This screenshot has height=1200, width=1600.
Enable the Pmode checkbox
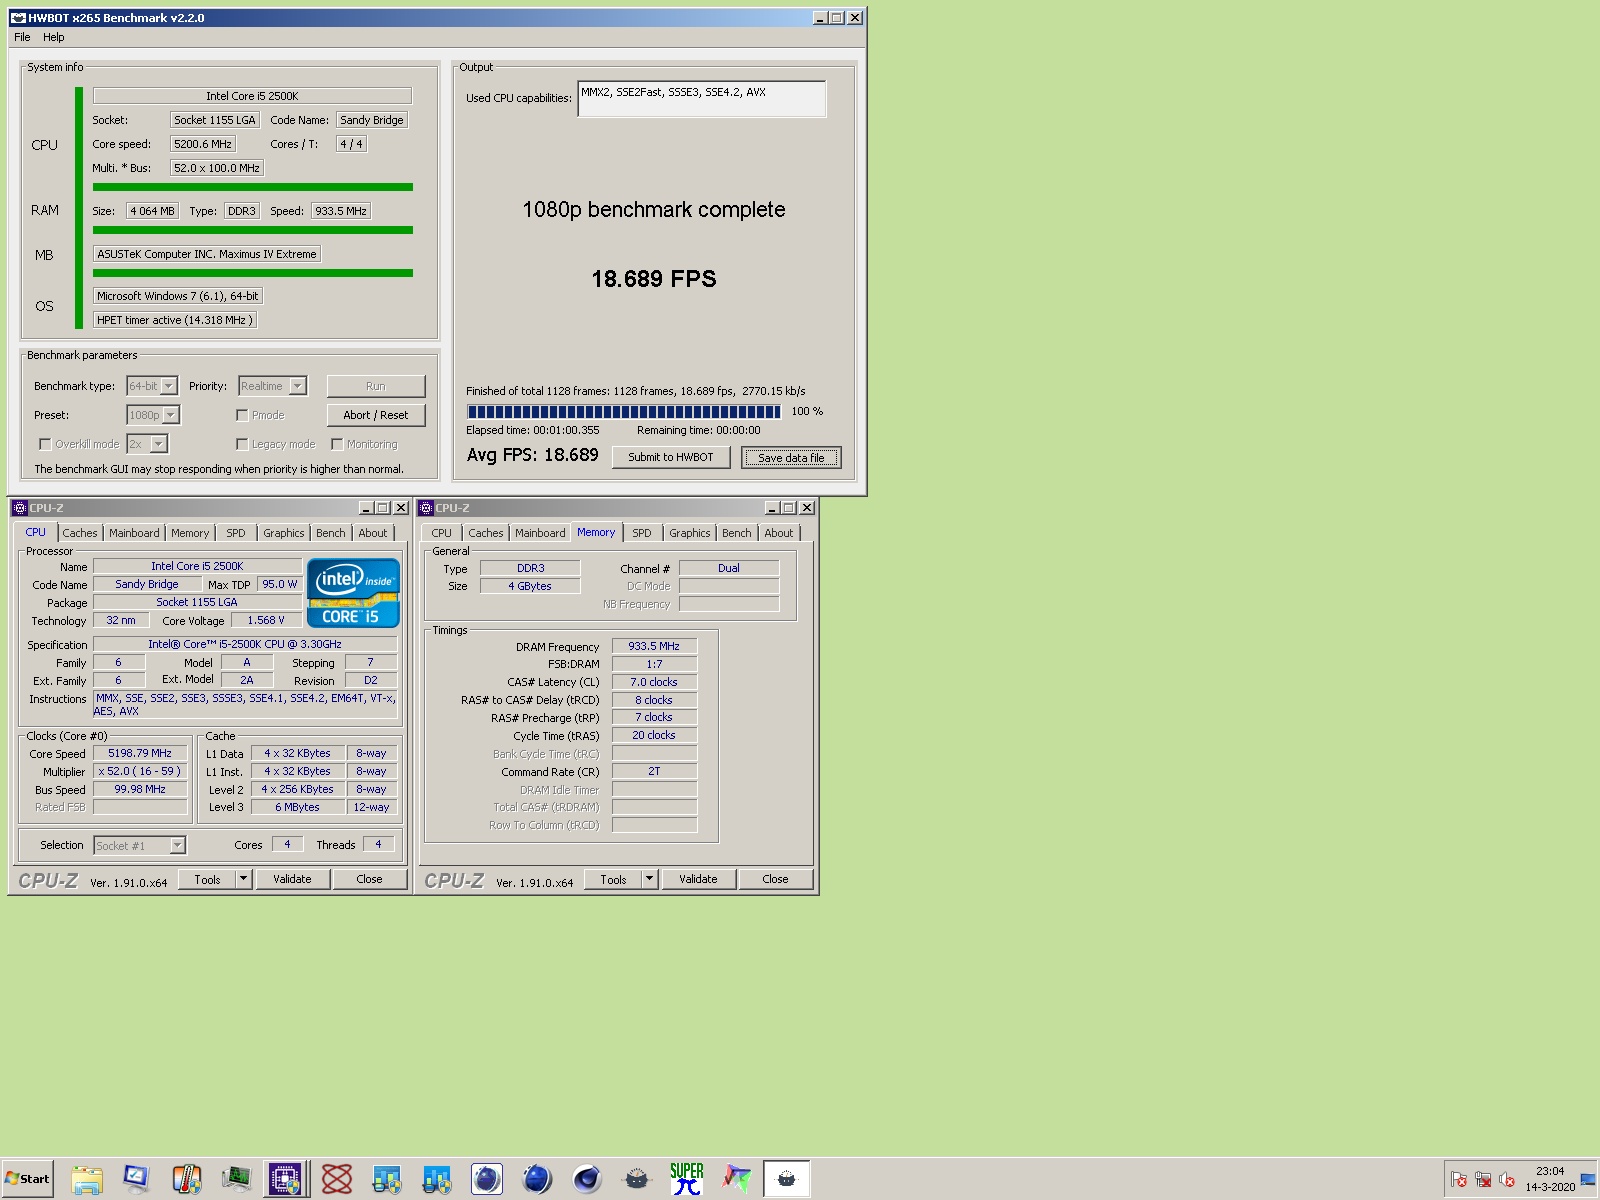point(242,415)
